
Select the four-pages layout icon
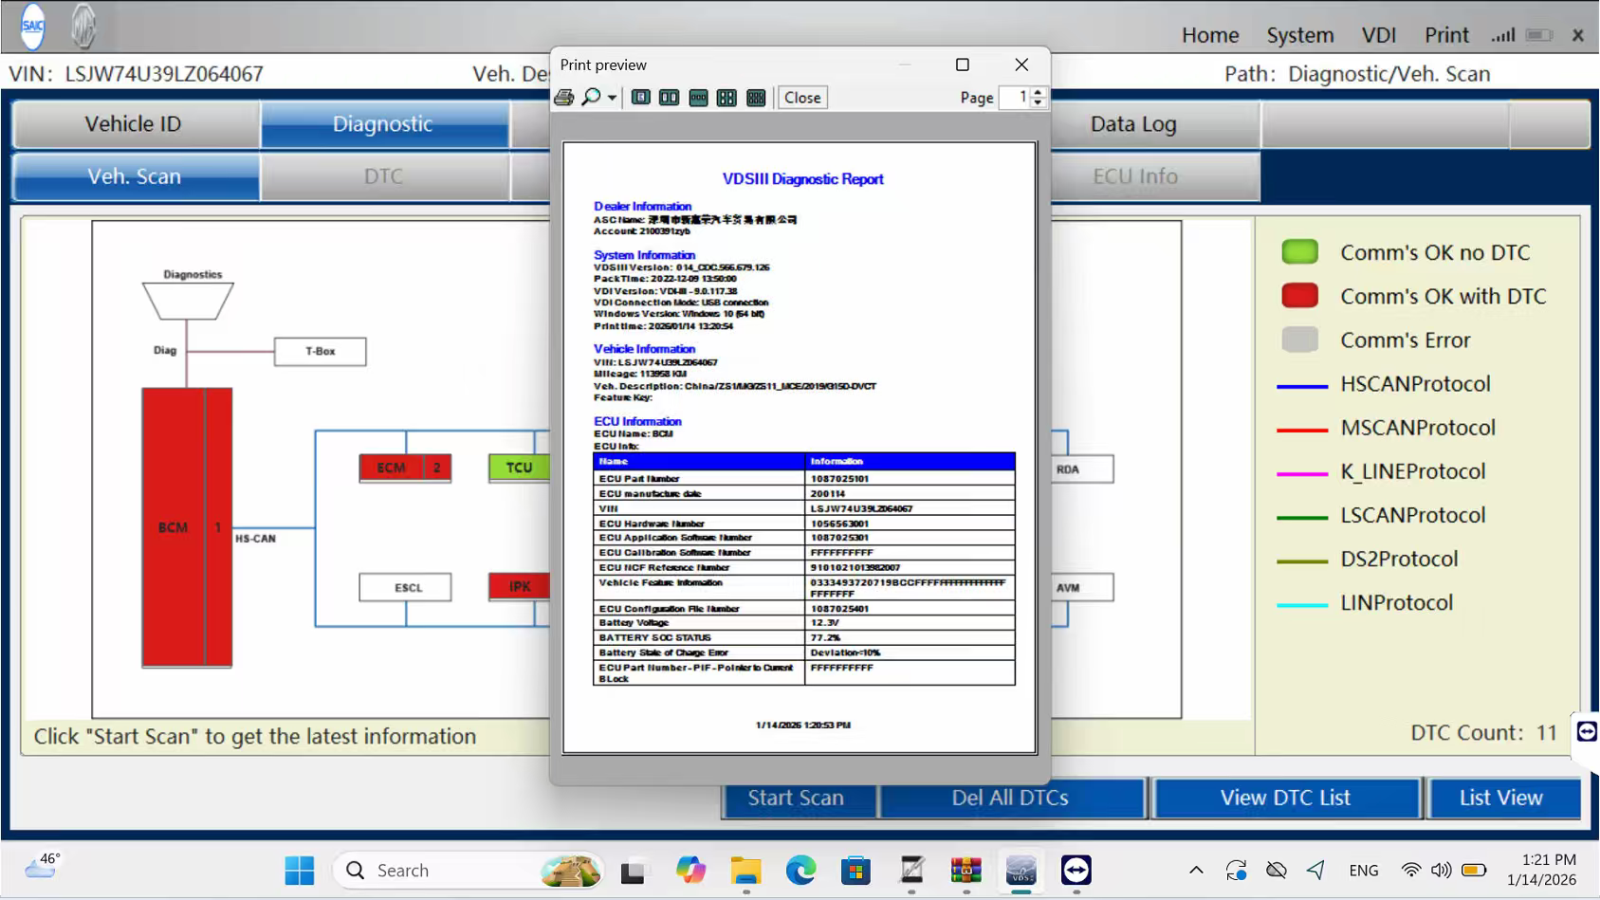click(x=727, y=97)
